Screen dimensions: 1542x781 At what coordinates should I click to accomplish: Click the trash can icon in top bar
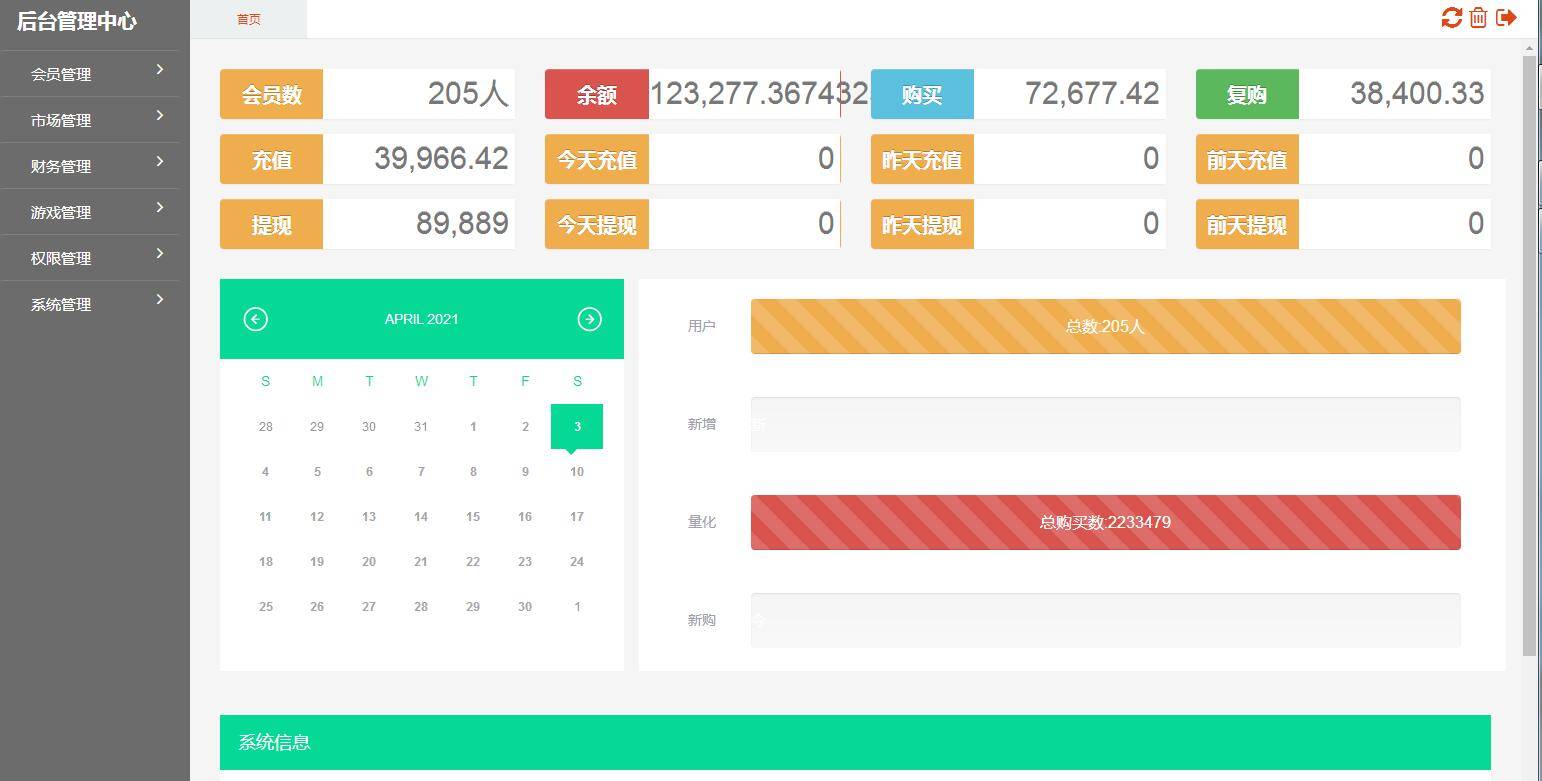click(1478, 18)
